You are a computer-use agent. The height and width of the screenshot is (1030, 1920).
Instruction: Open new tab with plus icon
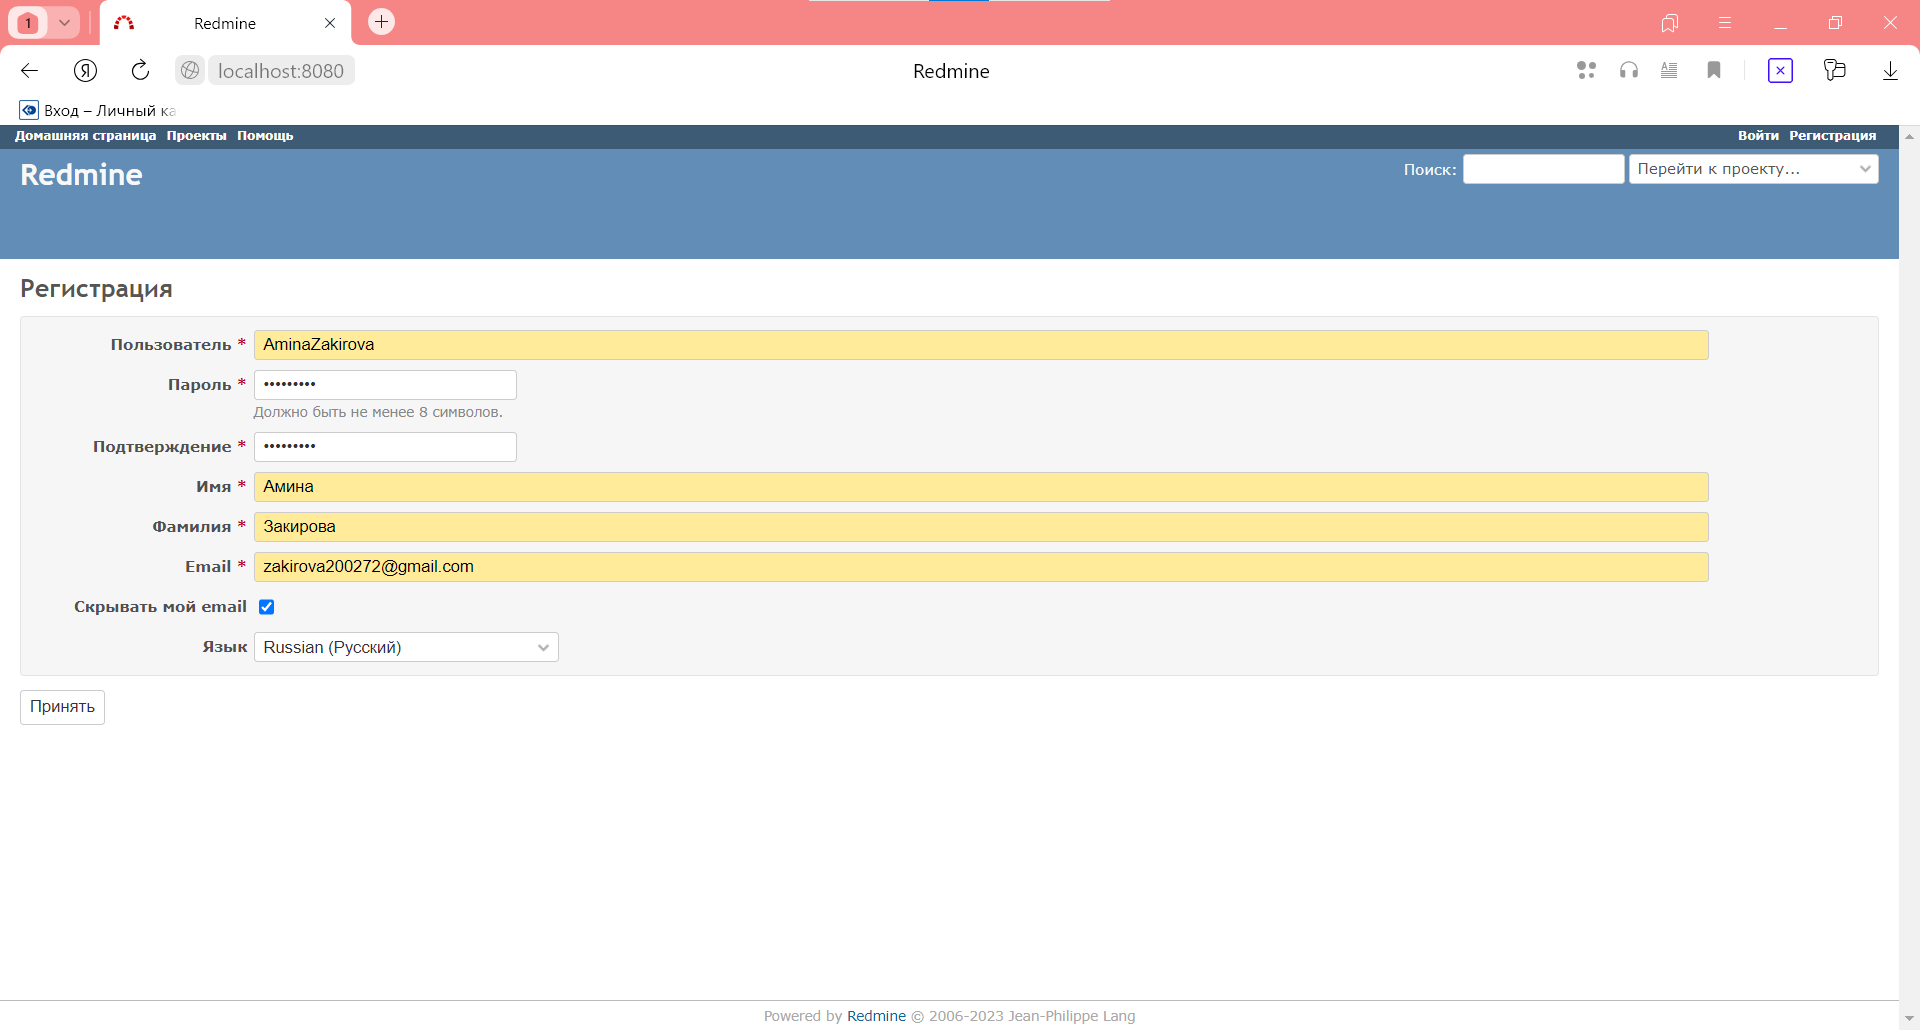pyautogui.click(x=381, y=22)
